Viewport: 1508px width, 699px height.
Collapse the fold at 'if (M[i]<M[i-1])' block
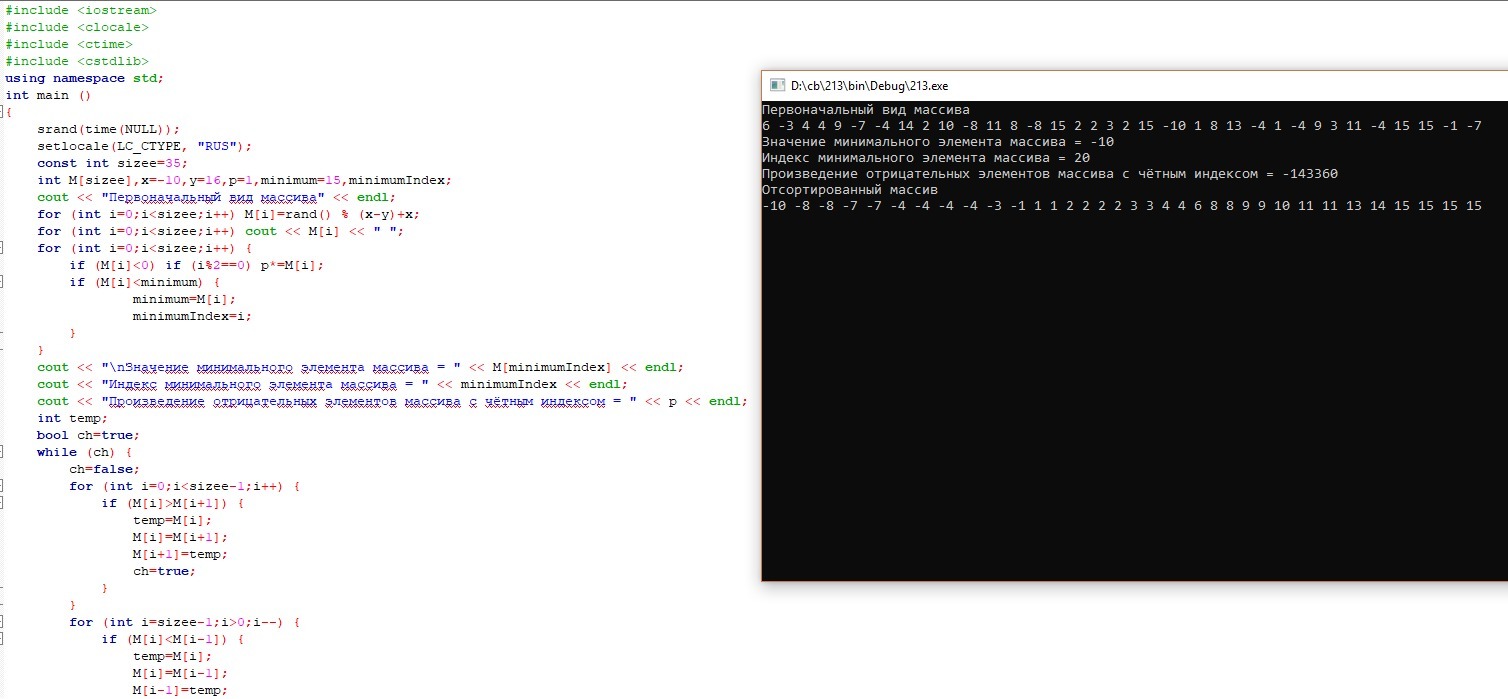click(x=2, y=639)
